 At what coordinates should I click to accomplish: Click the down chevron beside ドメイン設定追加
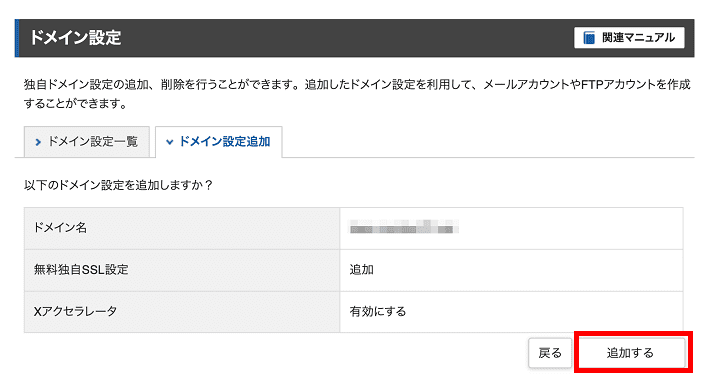[x=169, y=142]
